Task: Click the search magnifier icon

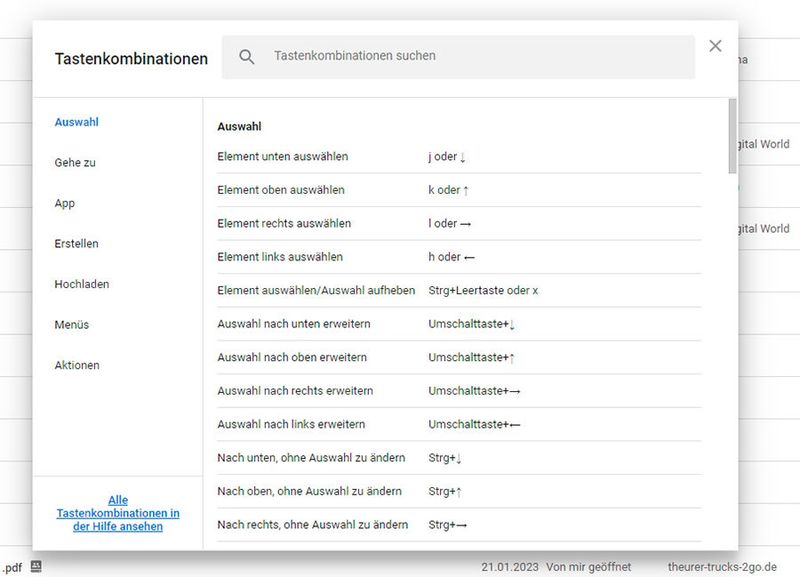Action: (x=246, y=56)
